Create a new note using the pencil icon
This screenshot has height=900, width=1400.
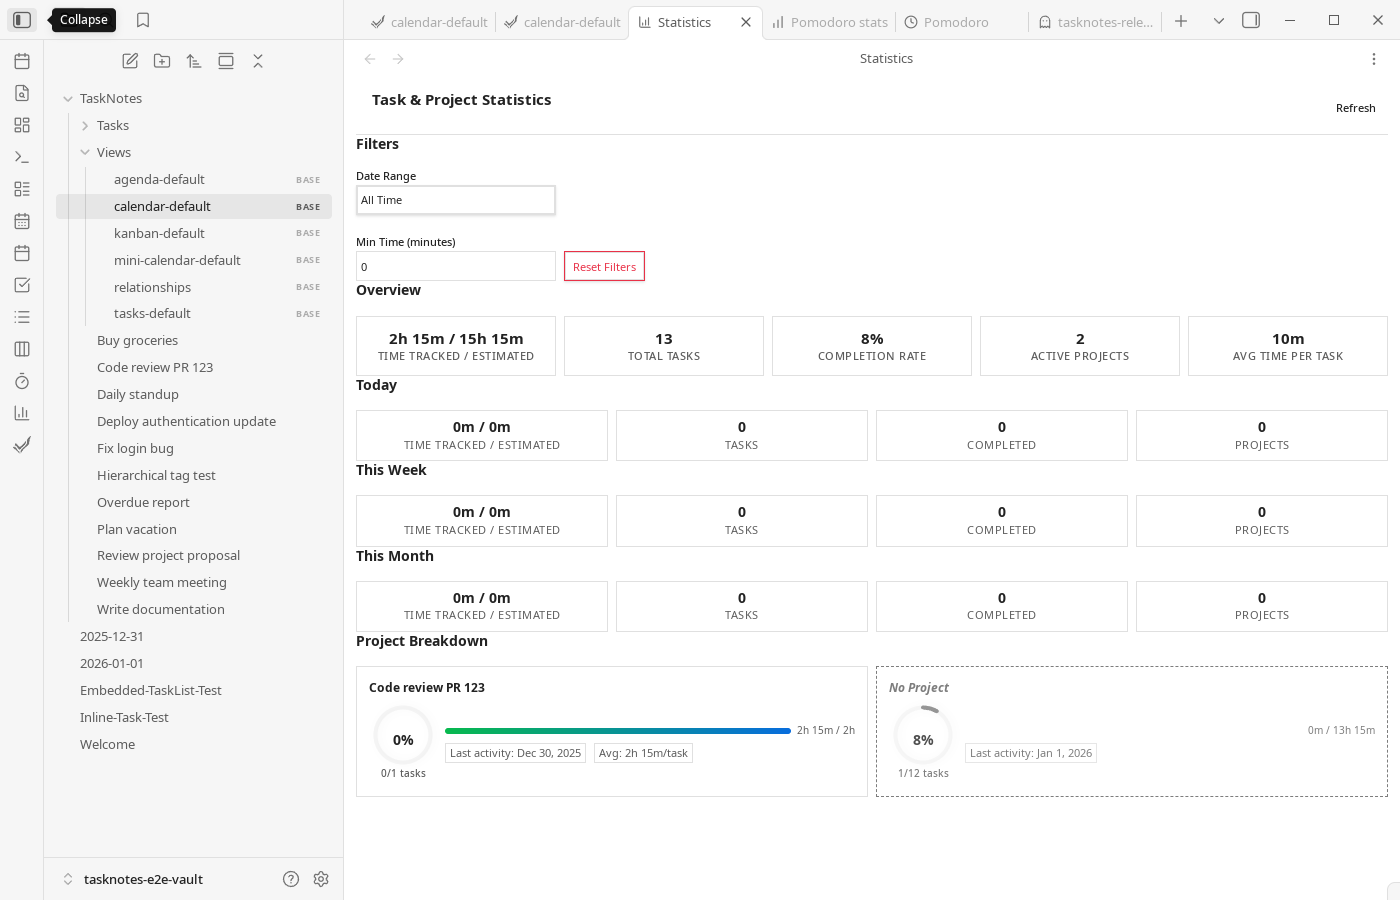(x=129, y=60)
